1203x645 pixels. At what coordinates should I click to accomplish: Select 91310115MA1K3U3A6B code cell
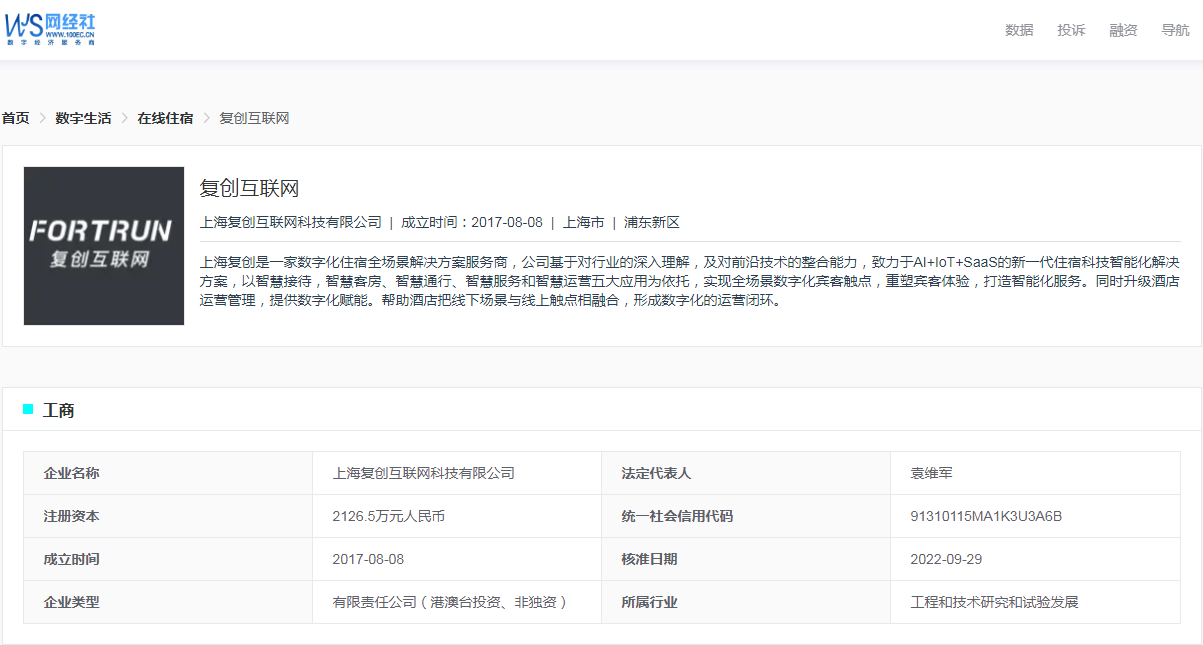(1035, 516)
